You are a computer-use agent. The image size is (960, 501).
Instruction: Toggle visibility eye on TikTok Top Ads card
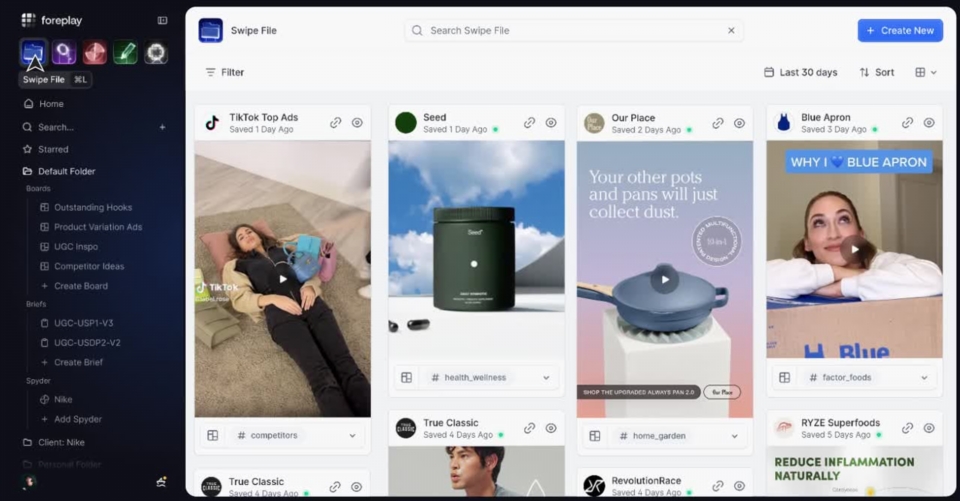357,123
